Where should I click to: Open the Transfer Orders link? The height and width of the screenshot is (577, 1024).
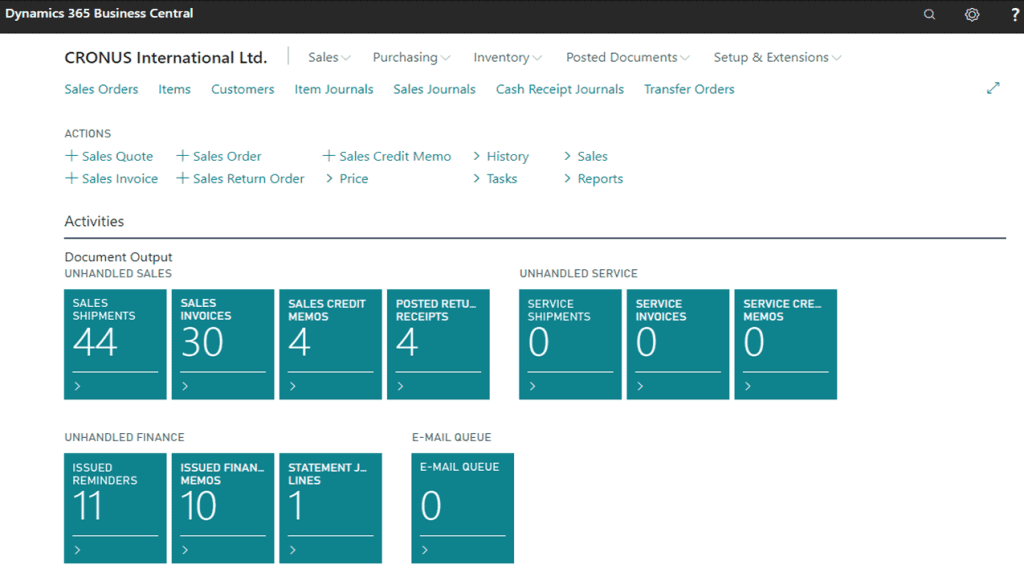[x=689, y=89]
